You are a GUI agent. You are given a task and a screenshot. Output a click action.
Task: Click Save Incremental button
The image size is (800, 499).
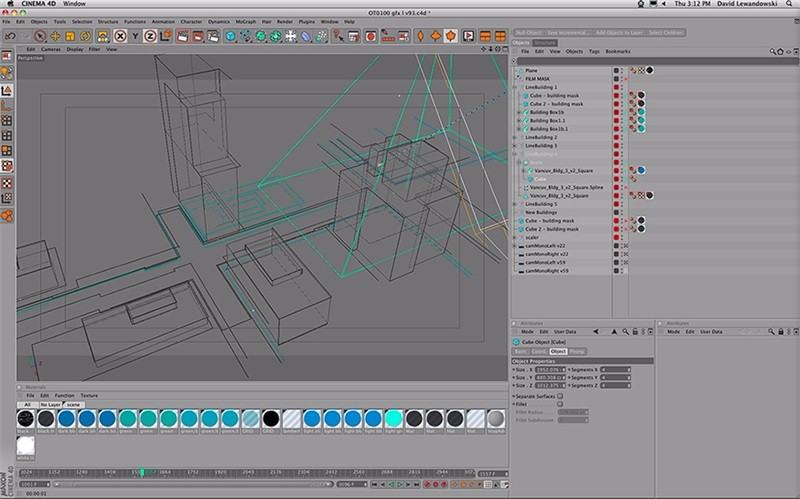tap(569, 33)
